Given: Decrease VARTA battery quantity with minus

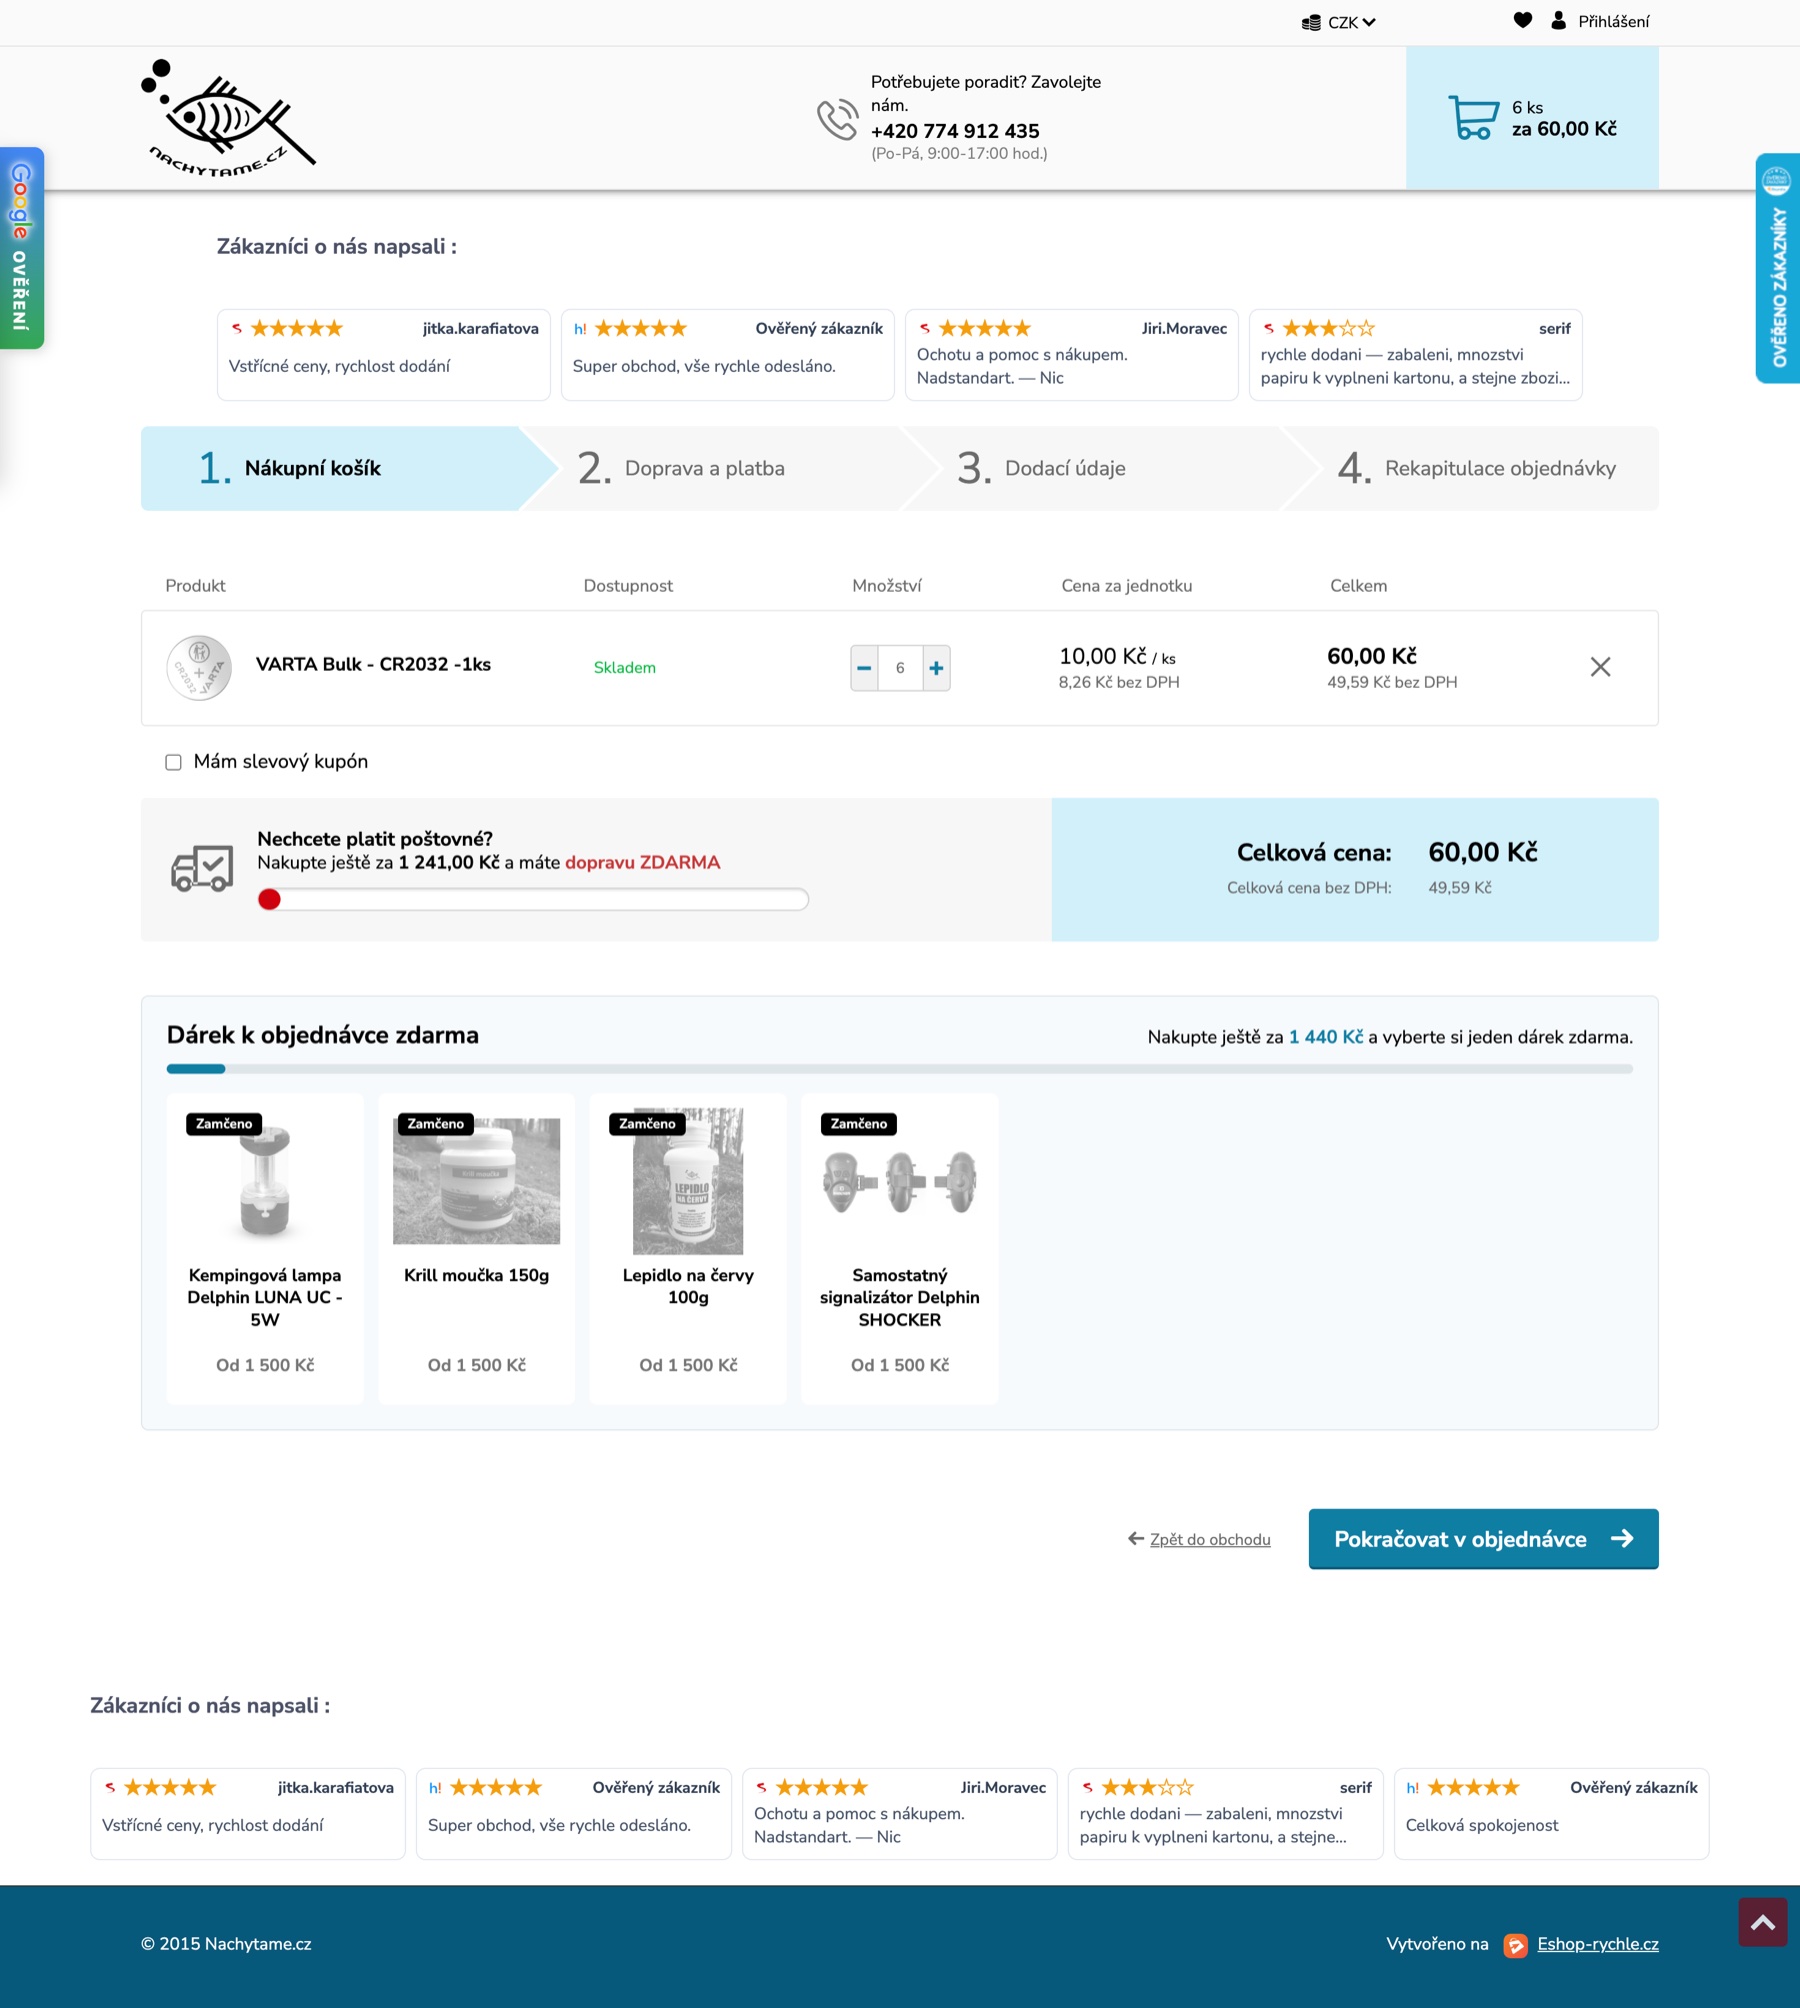Looking at the screenshot, I should [x=864, y=668].
